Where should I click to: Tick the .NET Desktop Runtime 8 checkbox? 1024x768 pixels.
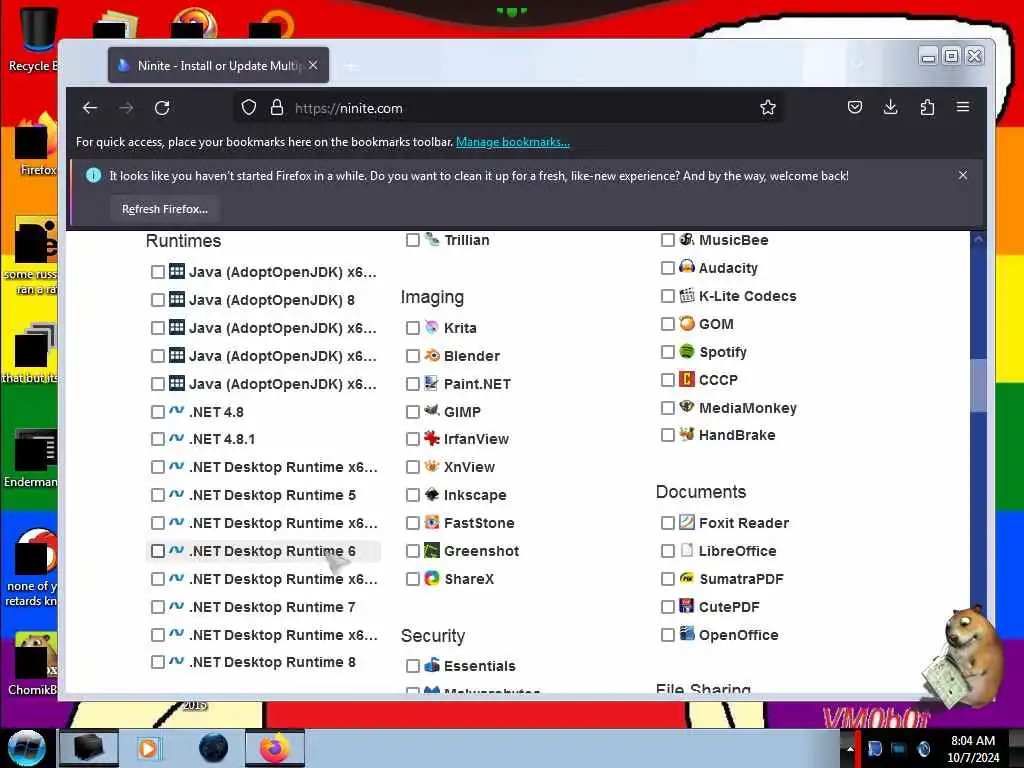pos(157,662)
